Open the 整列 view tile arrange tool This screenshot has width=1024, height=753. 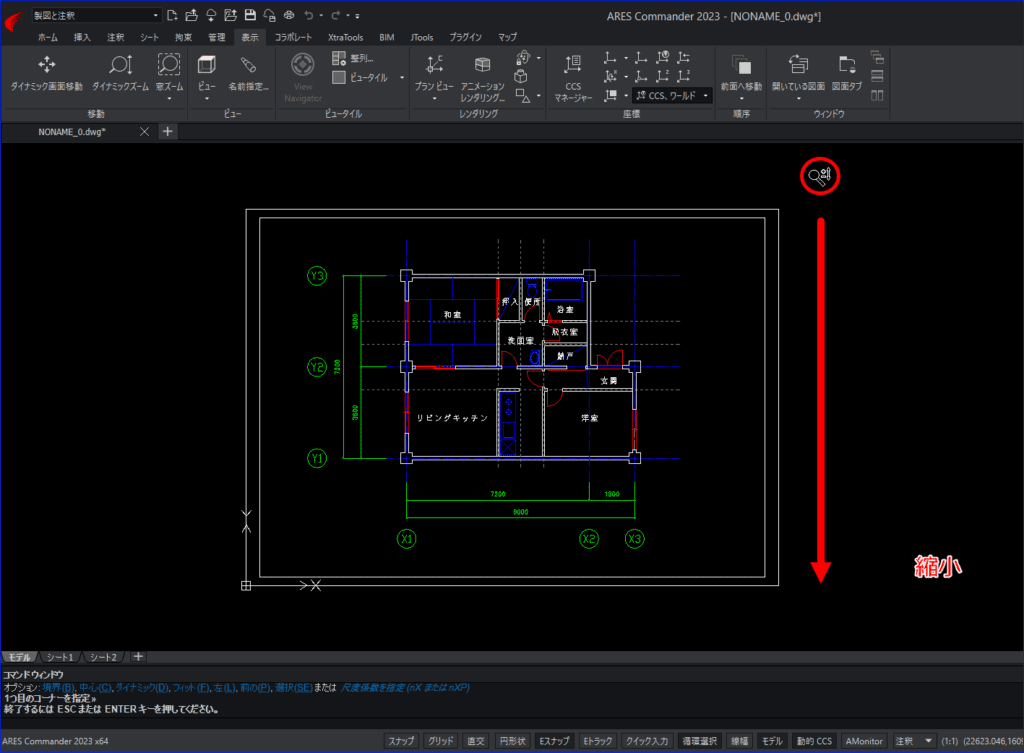click(x=353, y=58)
